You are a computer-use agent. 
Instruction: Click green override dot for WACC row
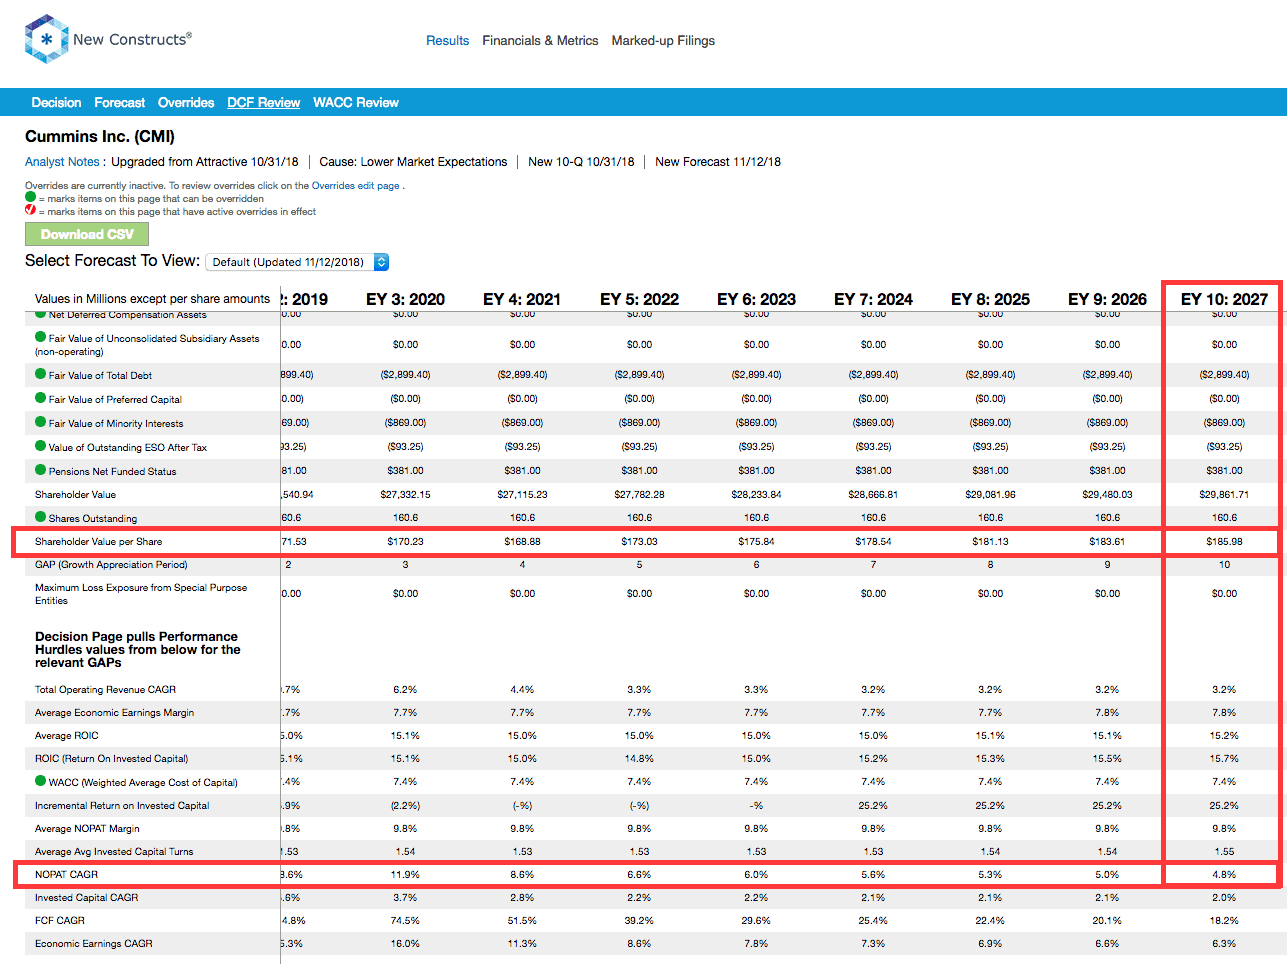click(41, 781)
